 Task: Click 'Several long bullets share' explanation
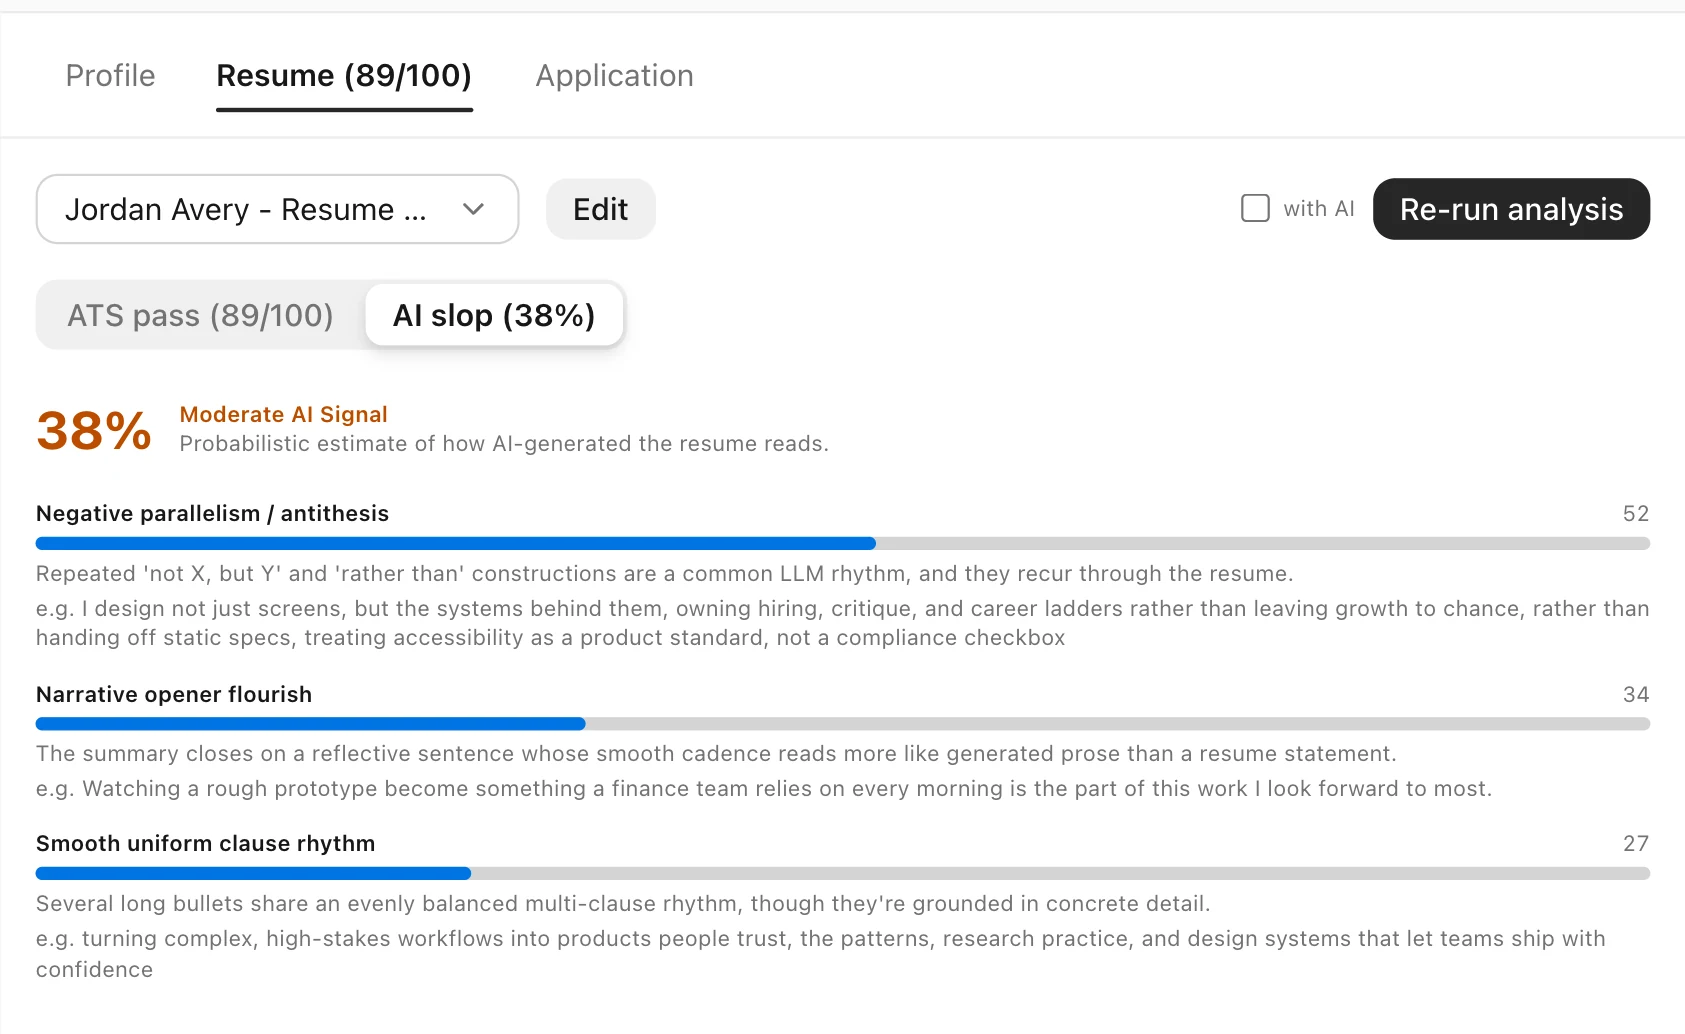[x=623, y=904]
